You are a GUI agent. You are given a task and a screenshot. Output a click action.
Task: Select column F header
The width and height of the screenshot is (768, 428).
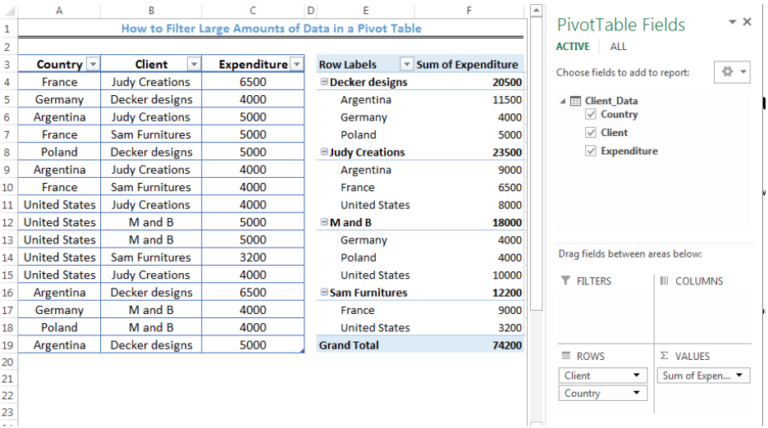[469, 10]
